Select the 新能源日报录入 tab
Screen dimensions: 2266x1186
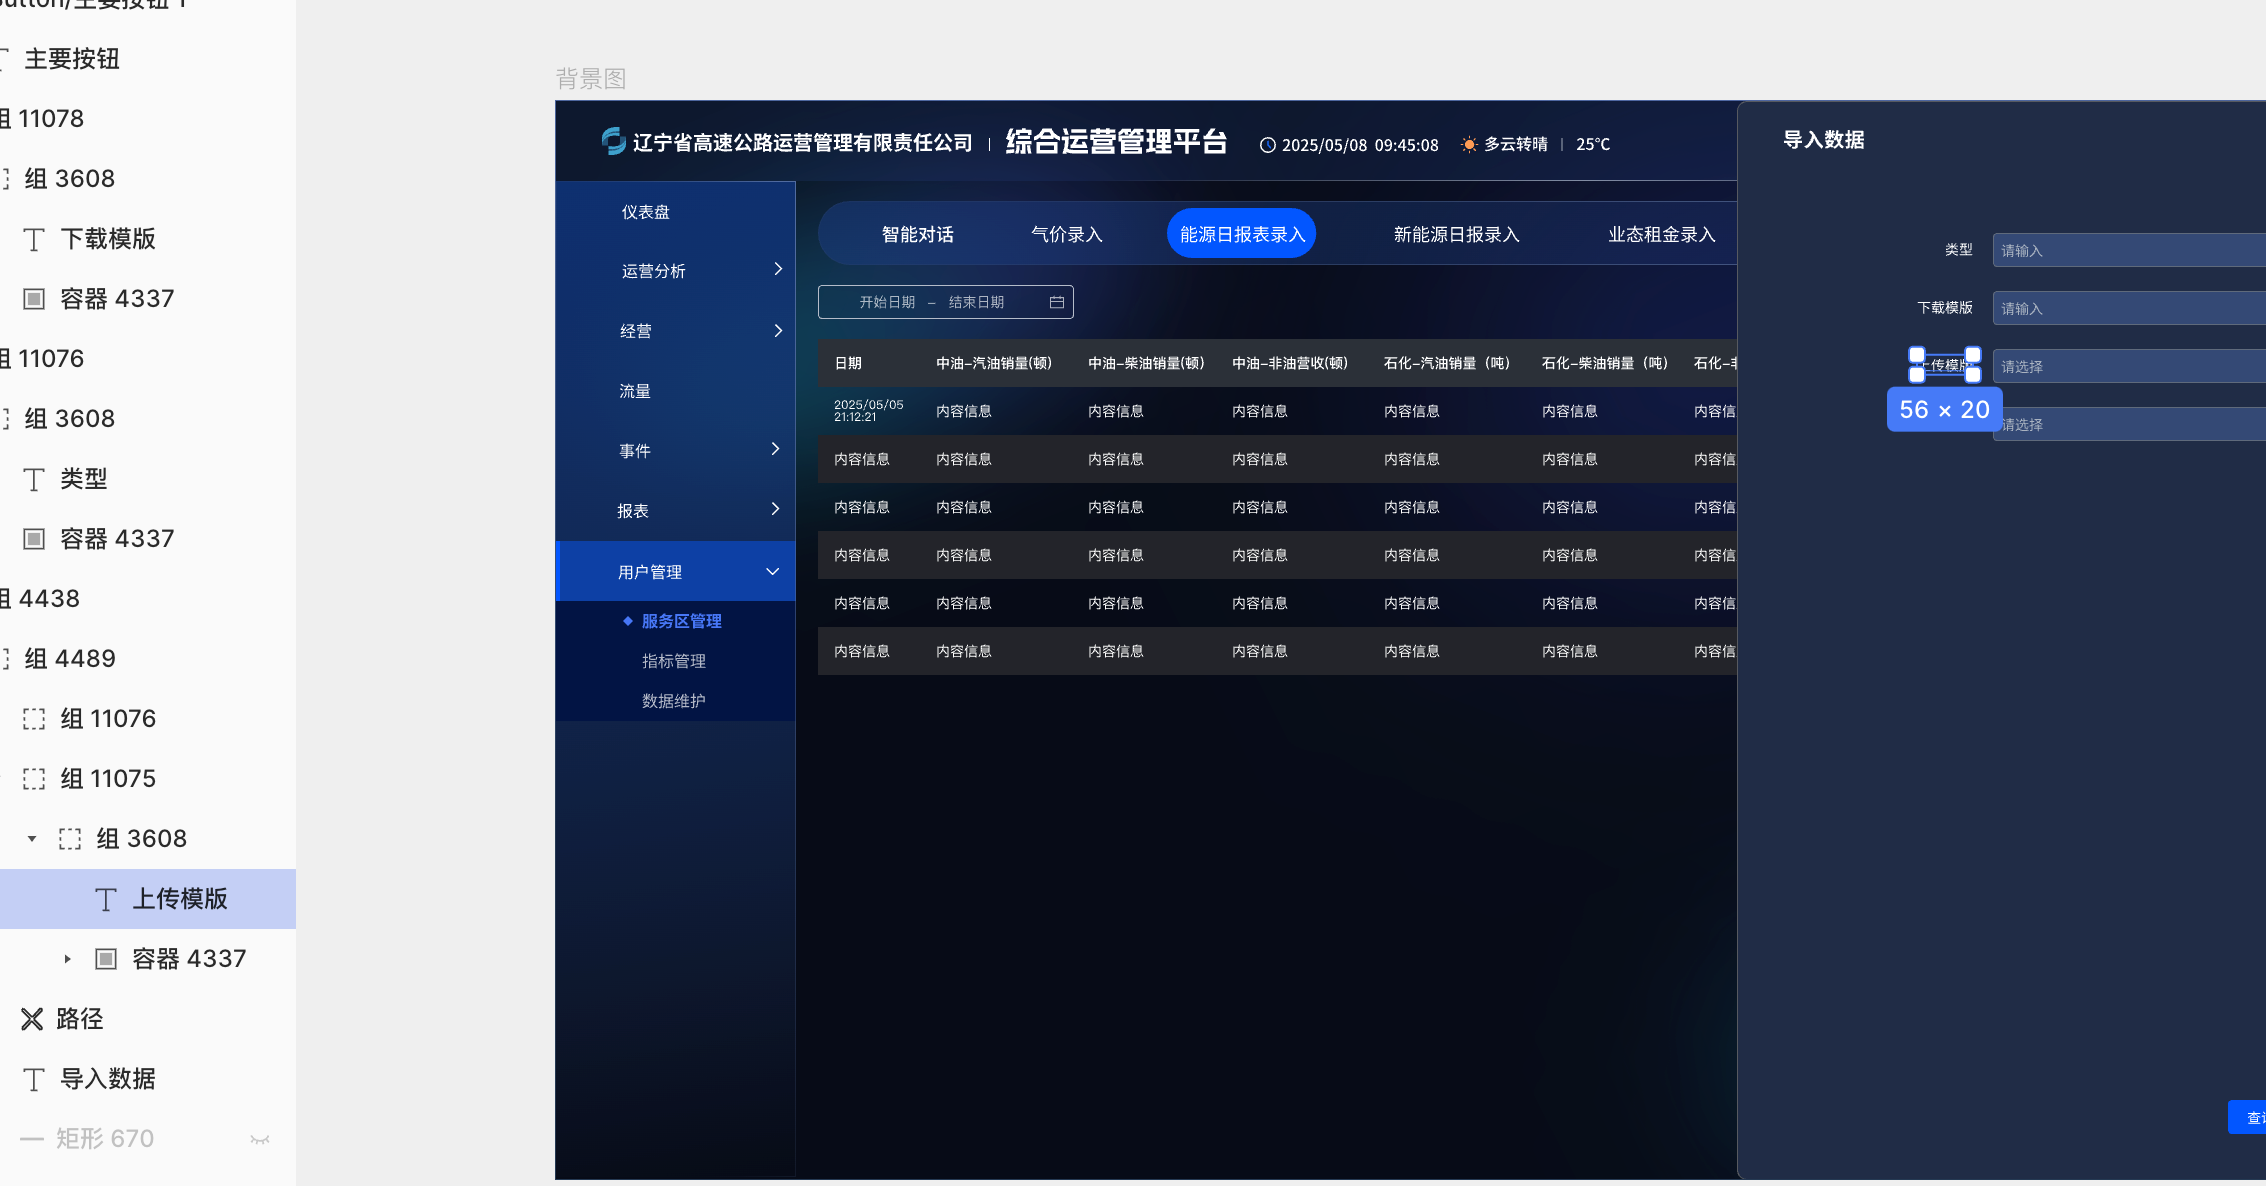[x=1455, y=233]
